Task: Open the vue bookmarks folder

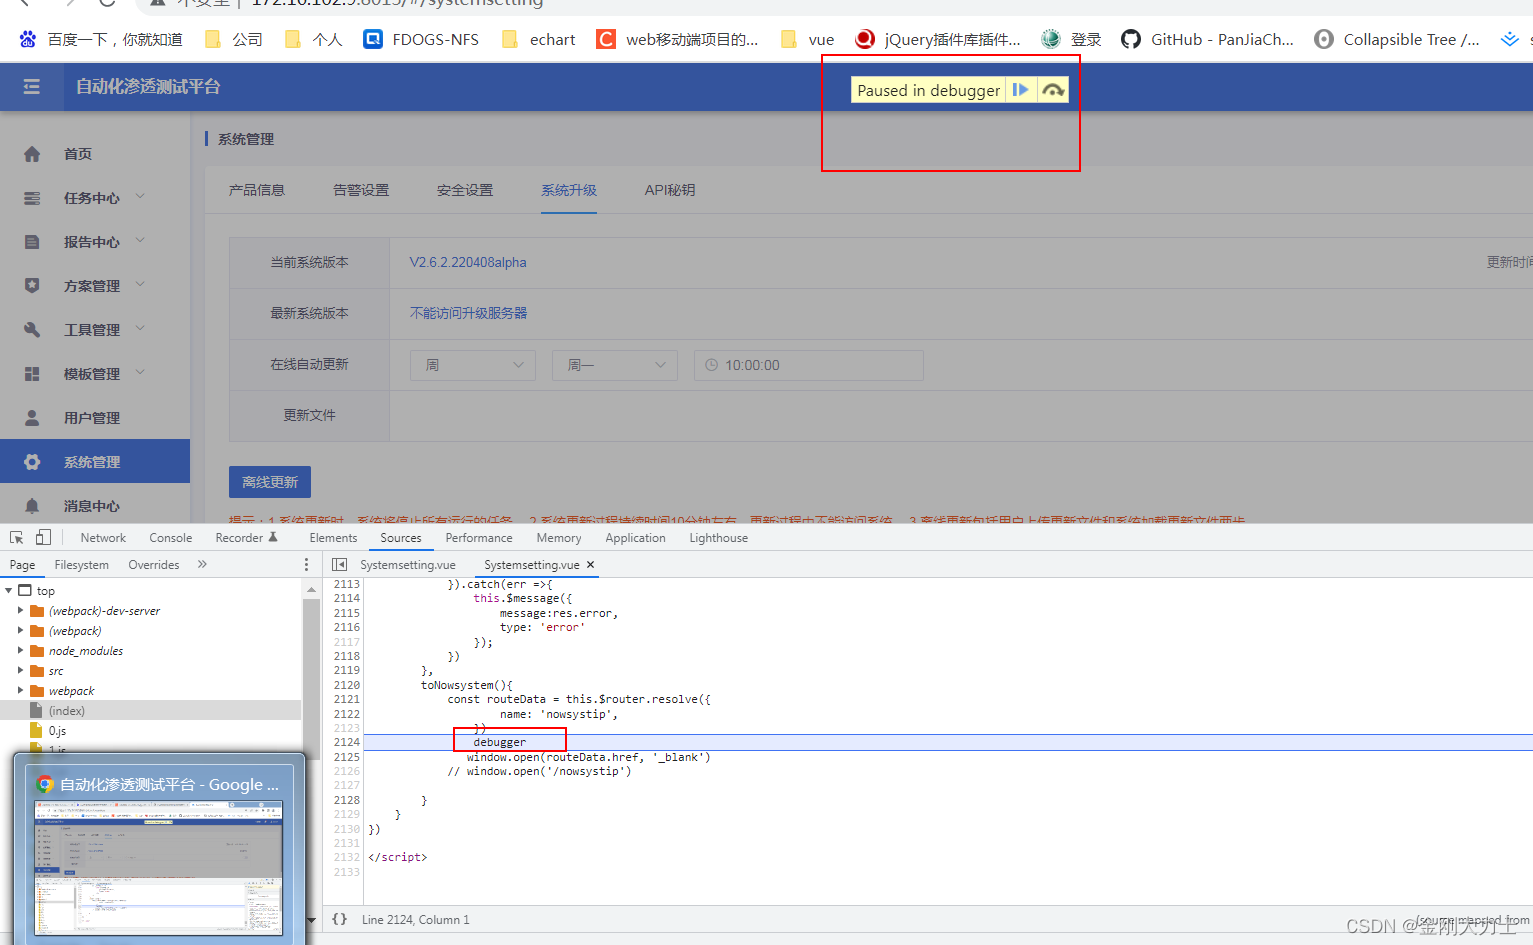Action: (x=807, y=39)
